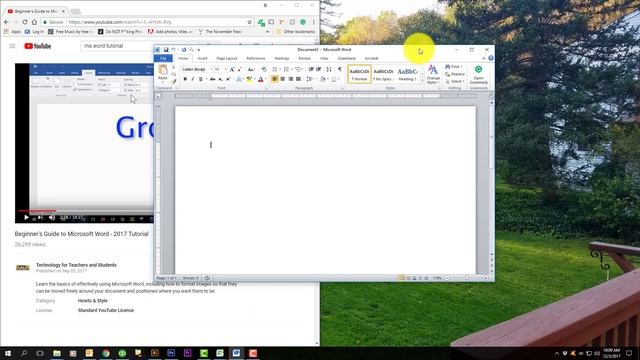Toggle show paragraph marks in Word
640x360 pixels.
pyautogui.click(x=340, y=70)
